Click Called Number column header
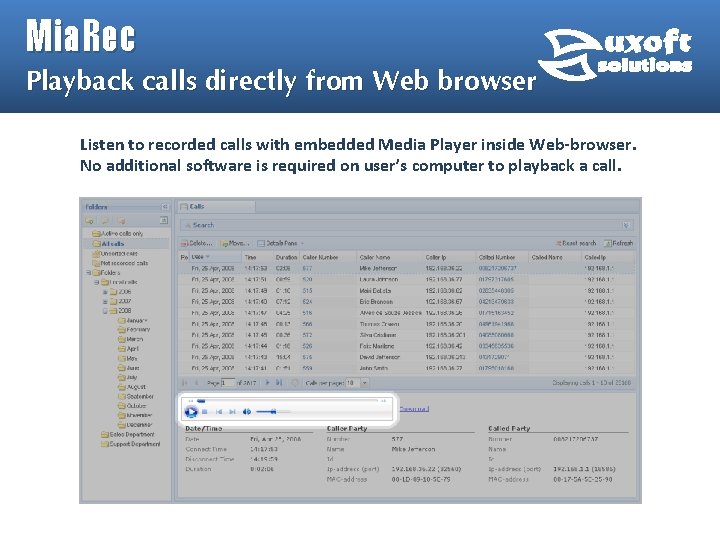 (x=501, y=257)
